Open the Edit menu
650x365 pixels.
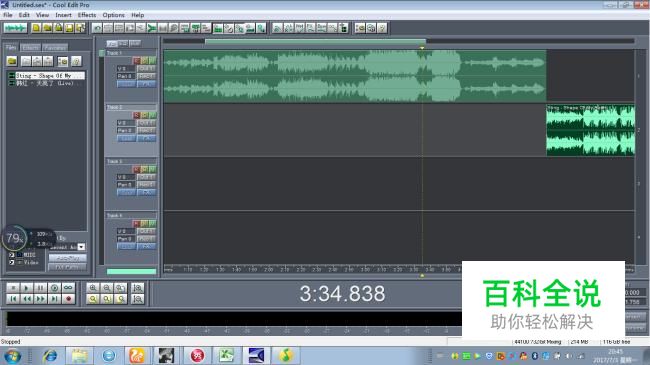[24, 15]
